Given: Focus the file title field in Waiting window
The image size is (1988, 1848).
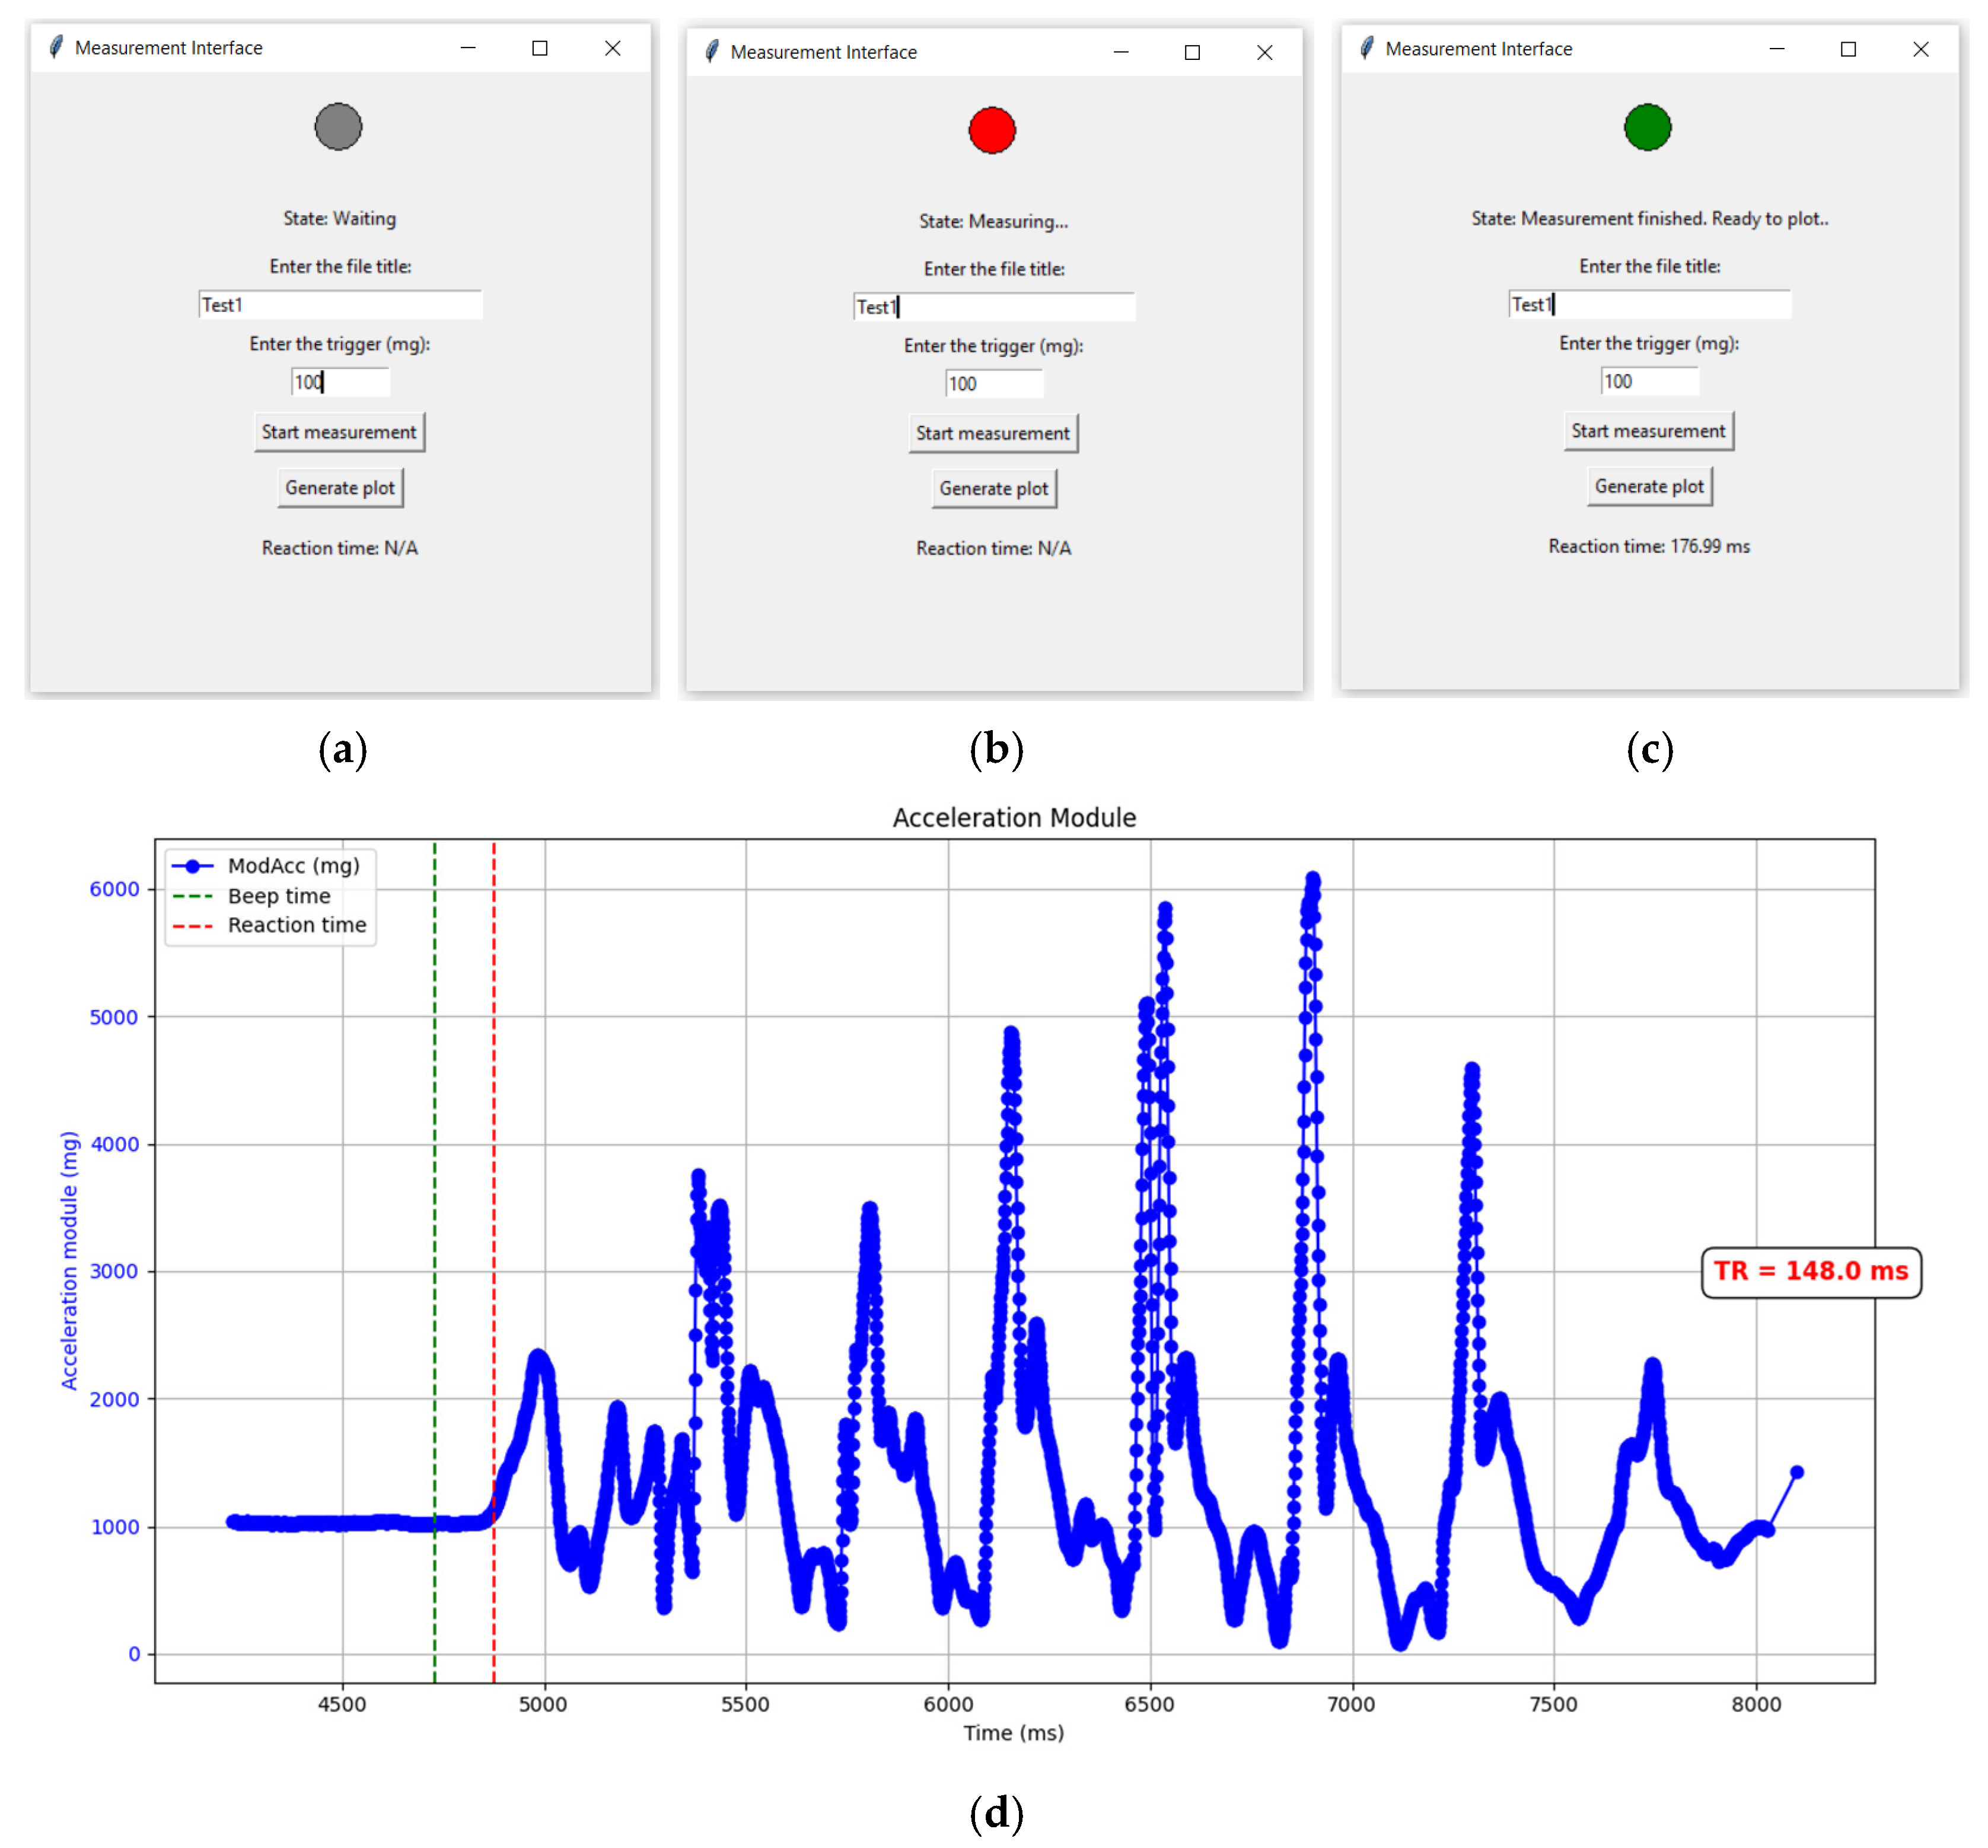Looking at the screenshot, I should [340, 305].
